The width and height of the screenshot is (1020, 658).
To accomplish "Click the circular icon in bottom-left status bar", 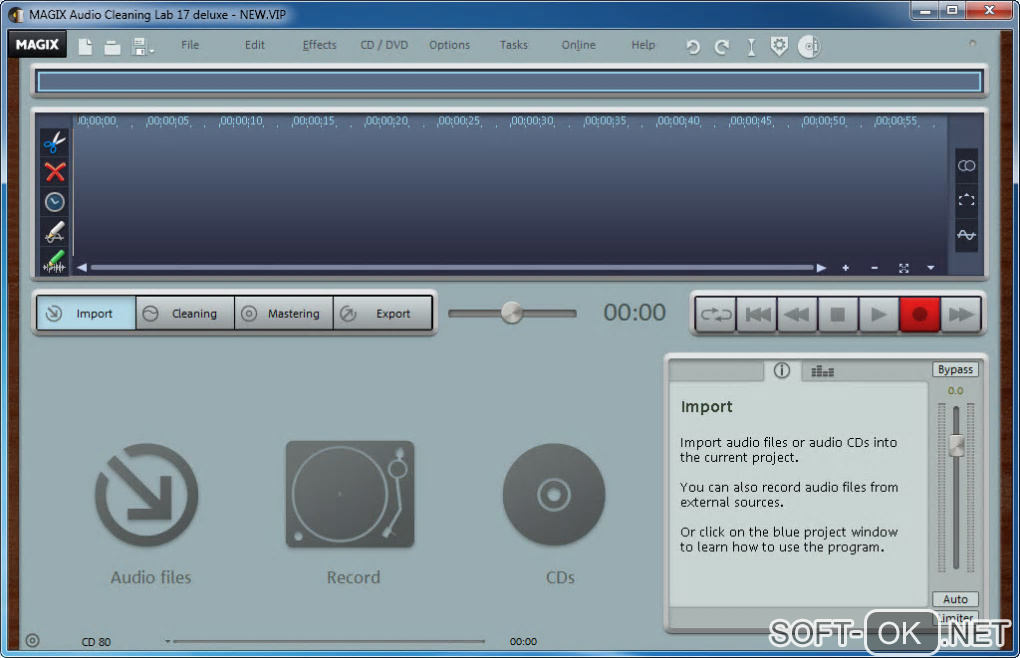I will click(x=33, y=640).
